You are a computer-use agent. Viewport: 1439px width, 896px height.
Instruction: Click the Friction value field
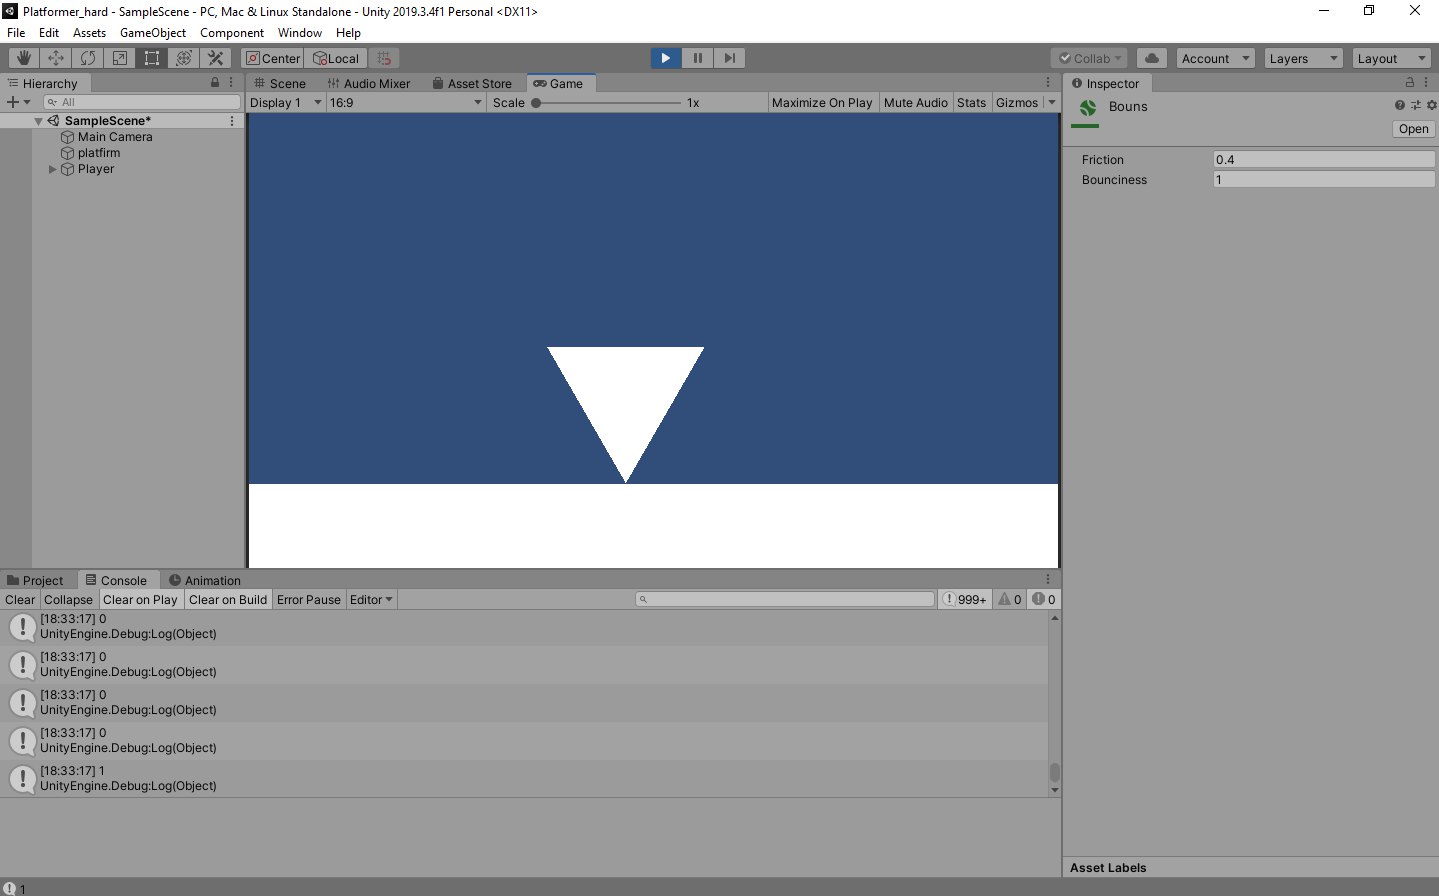coord(1324,159)
